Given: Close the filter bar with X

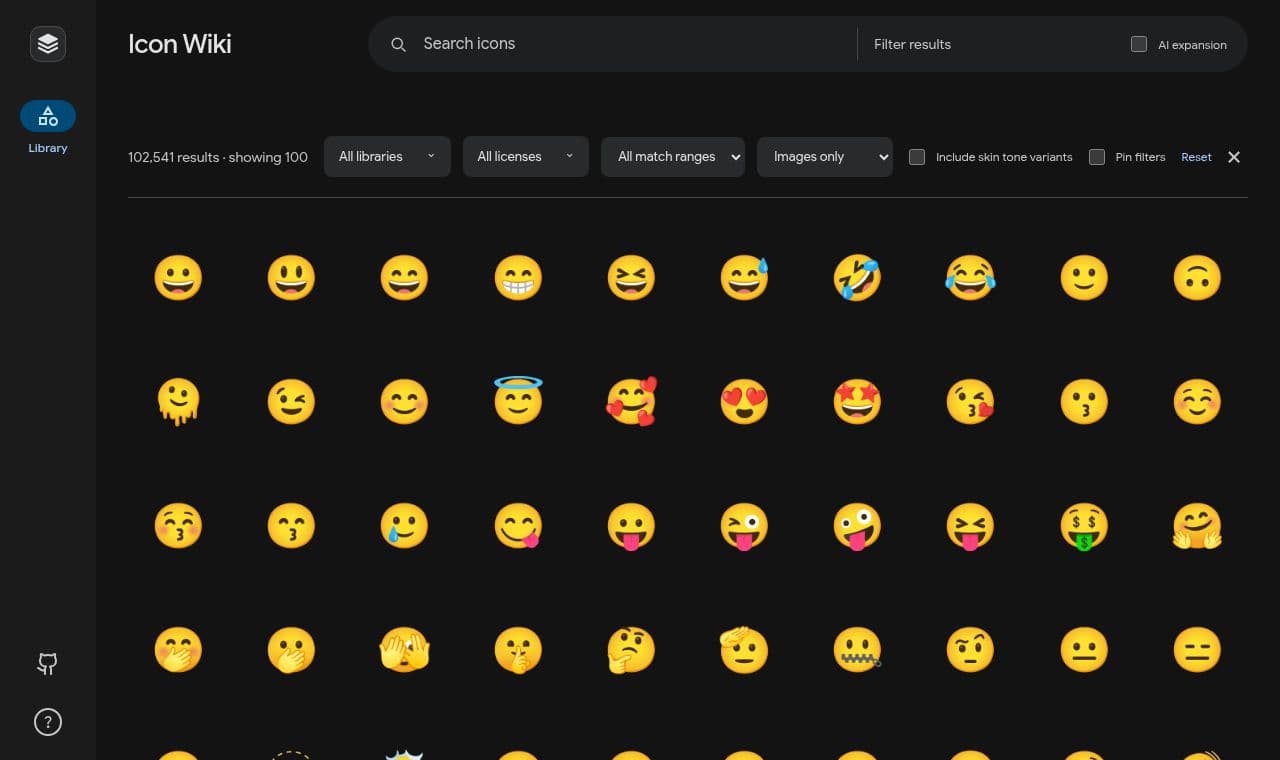Looking at the screenshot, I should 1234,157.
